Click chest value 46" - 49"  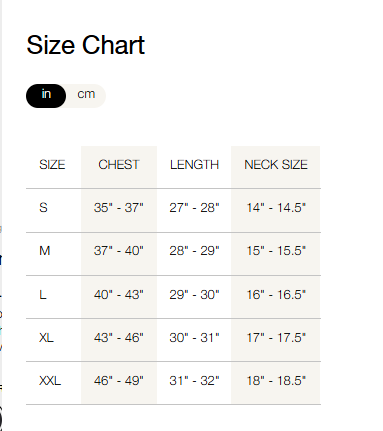pyautogui.click(x=119, y=381)
